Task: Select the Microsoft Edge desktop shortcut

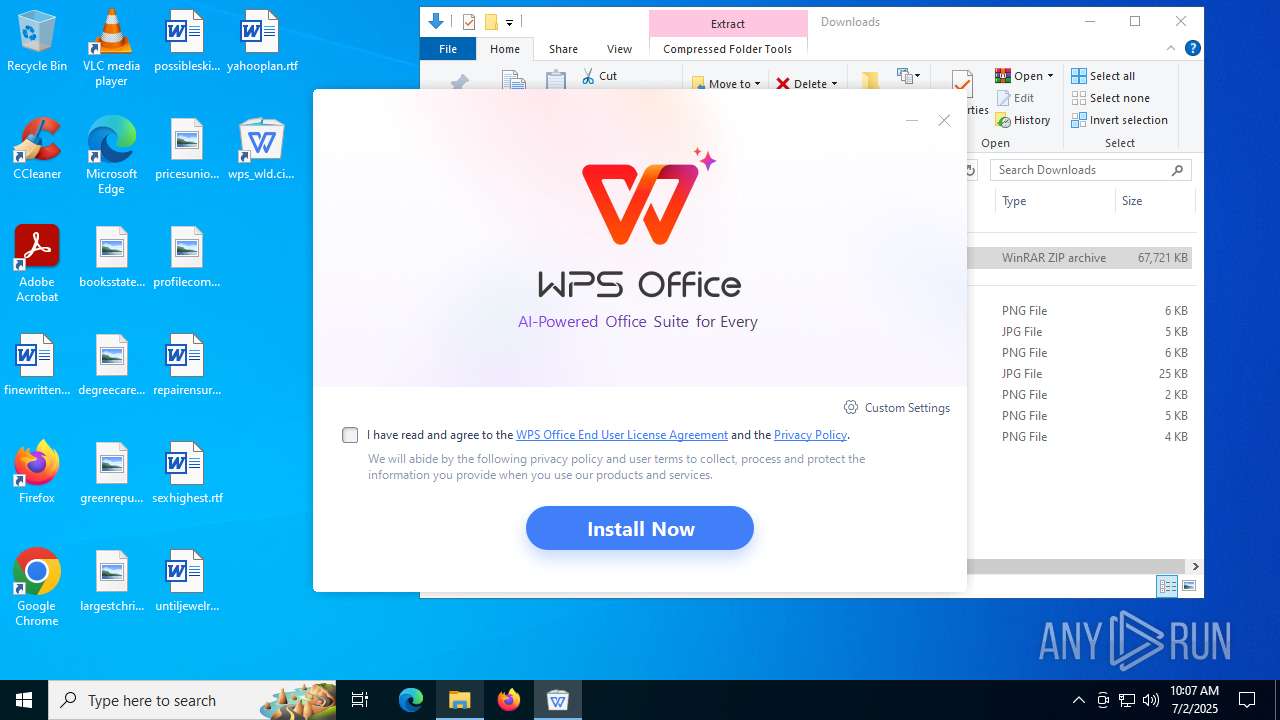Action: (111, 156)
